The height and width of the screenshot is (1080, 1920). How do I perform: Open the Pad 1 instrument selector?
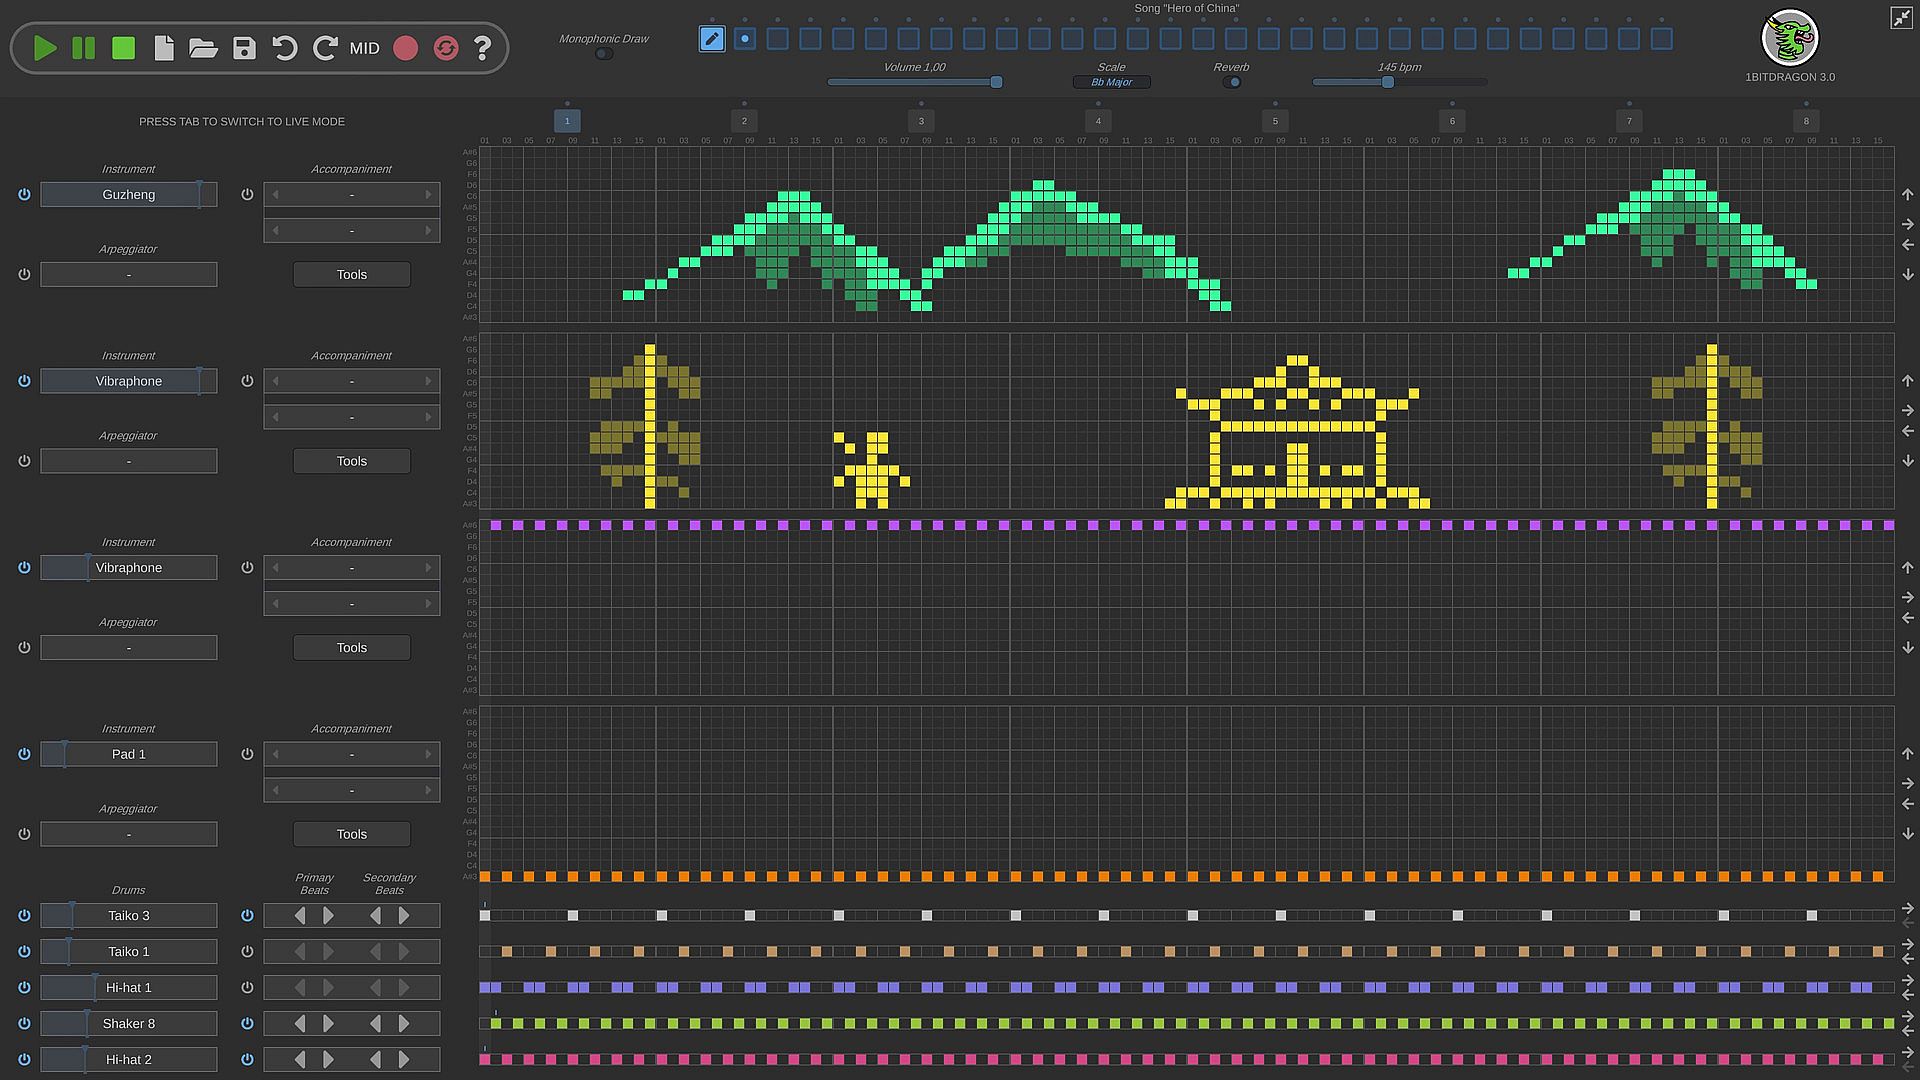click(128, 754)
